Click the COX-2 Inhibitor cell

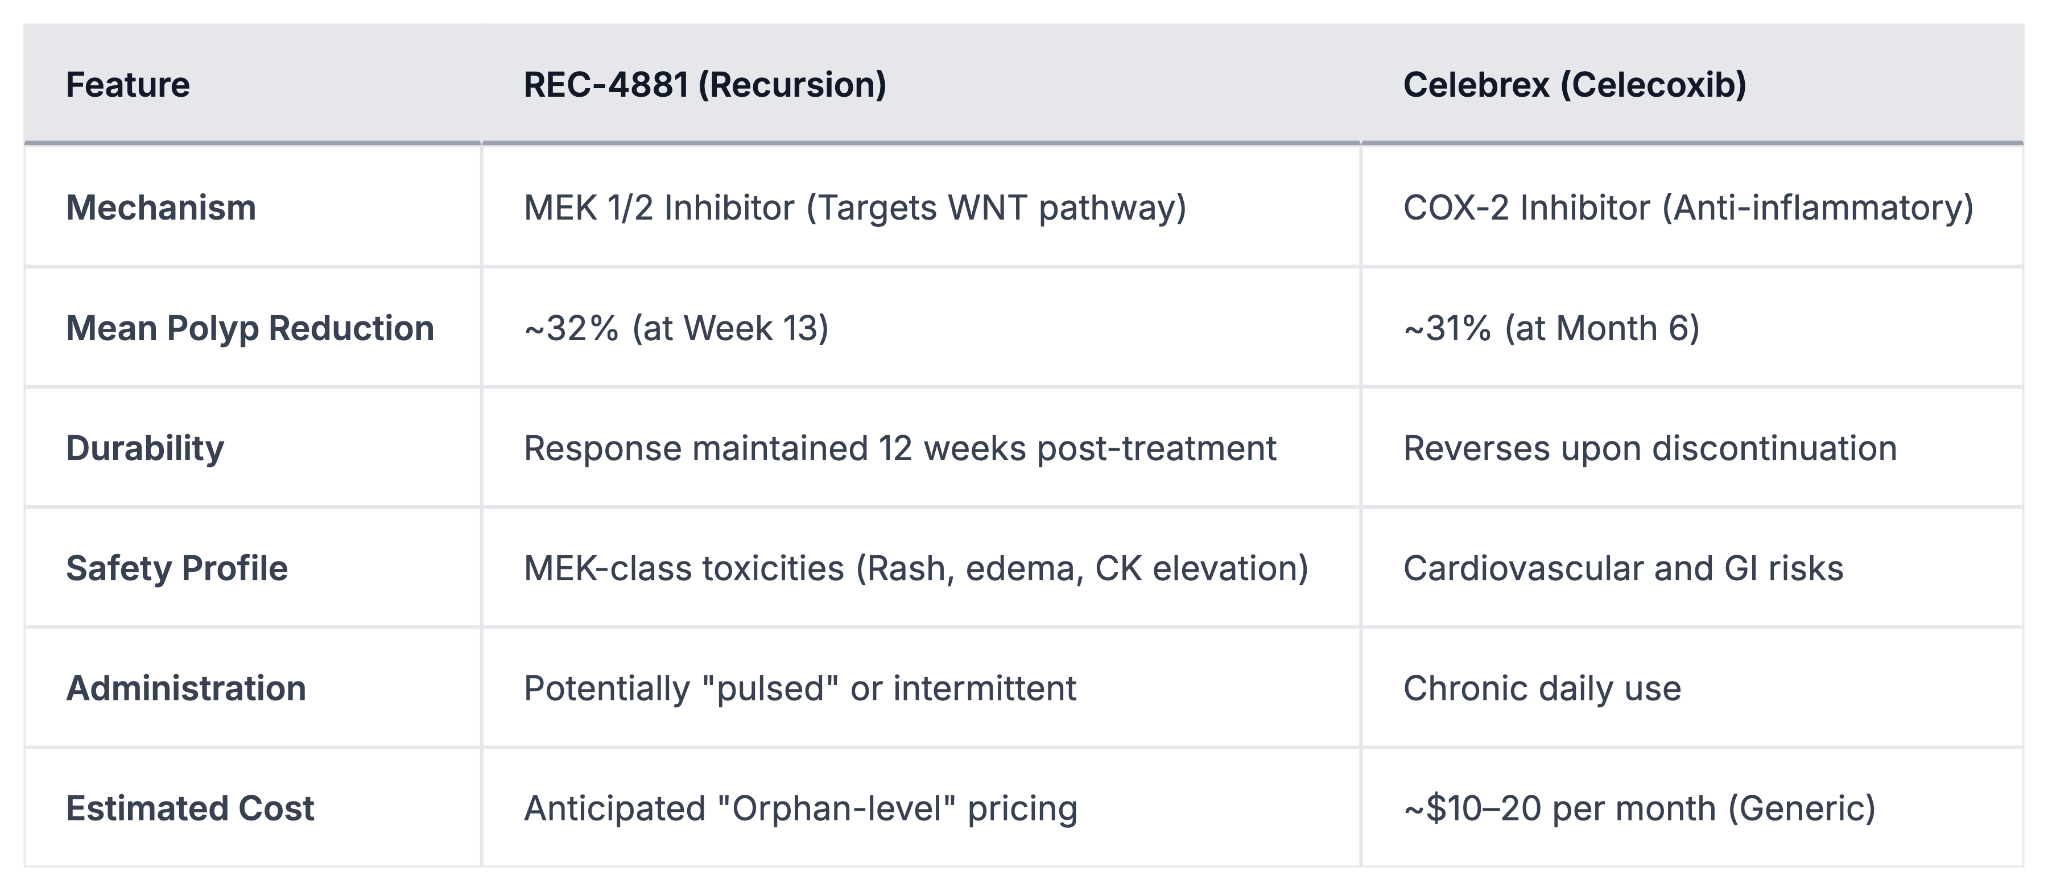click(x=1688, y=208)
